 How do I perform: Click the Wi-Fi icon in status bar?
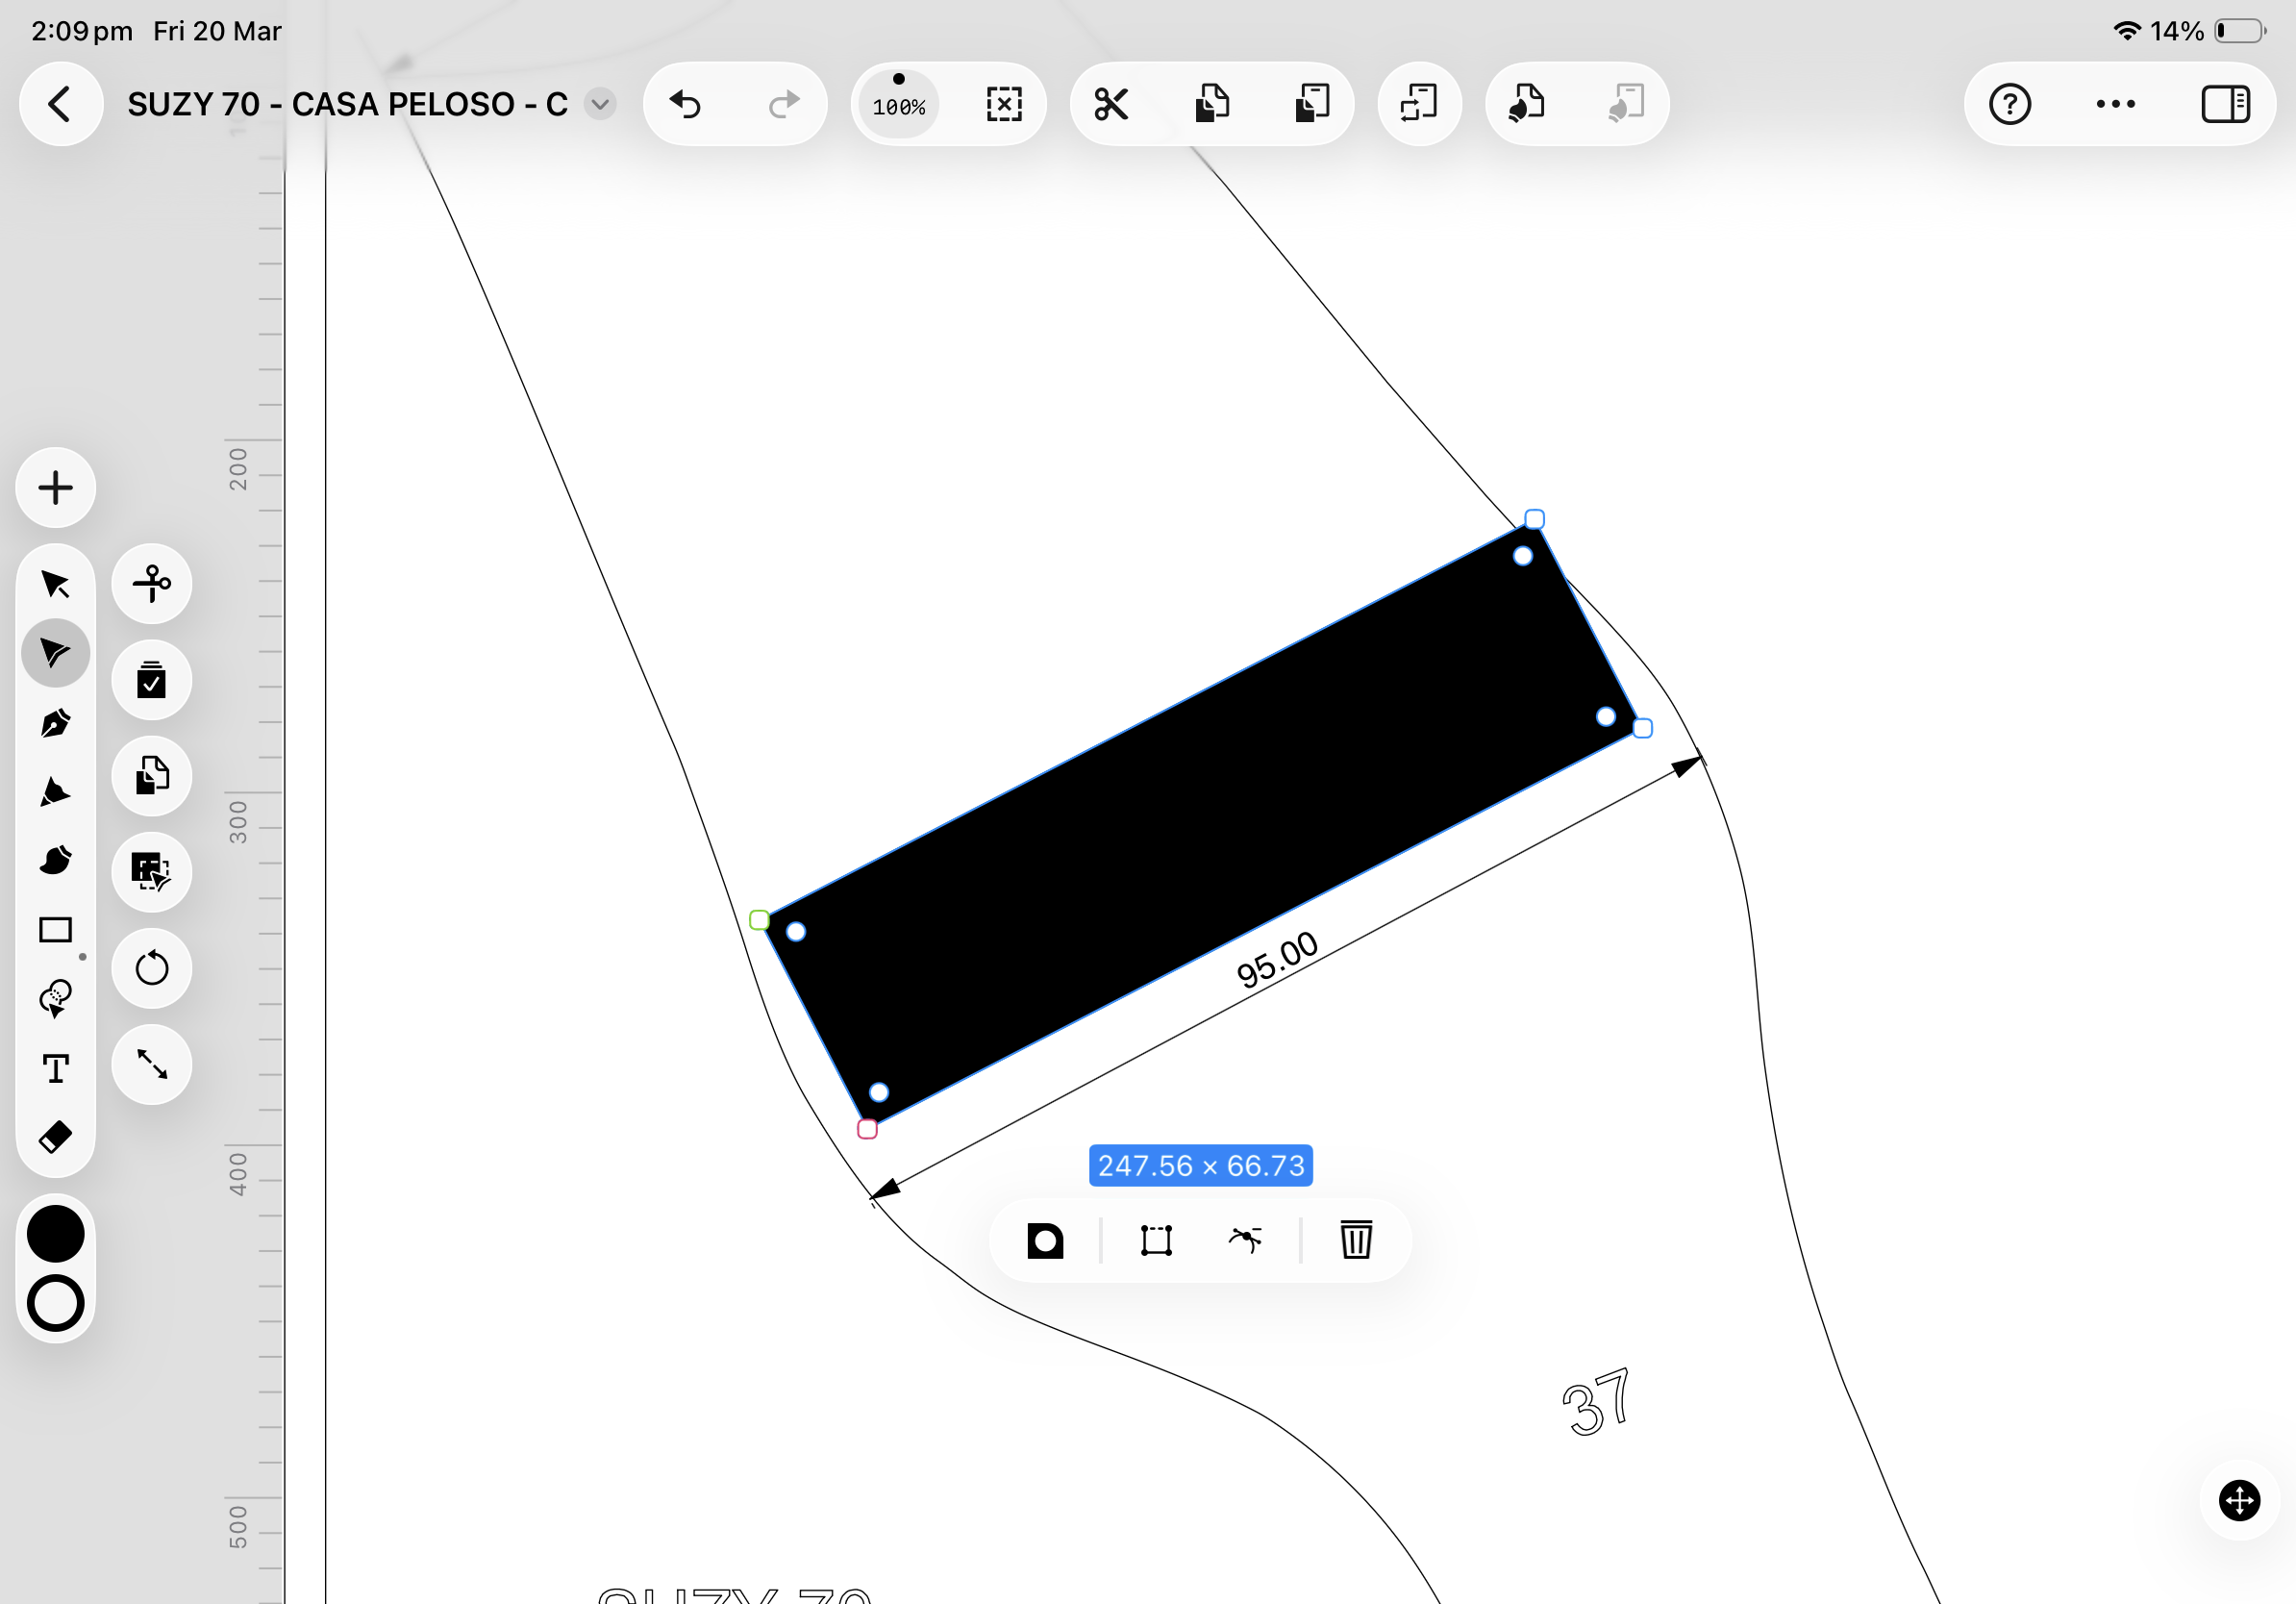click(x=2126, y=31)
